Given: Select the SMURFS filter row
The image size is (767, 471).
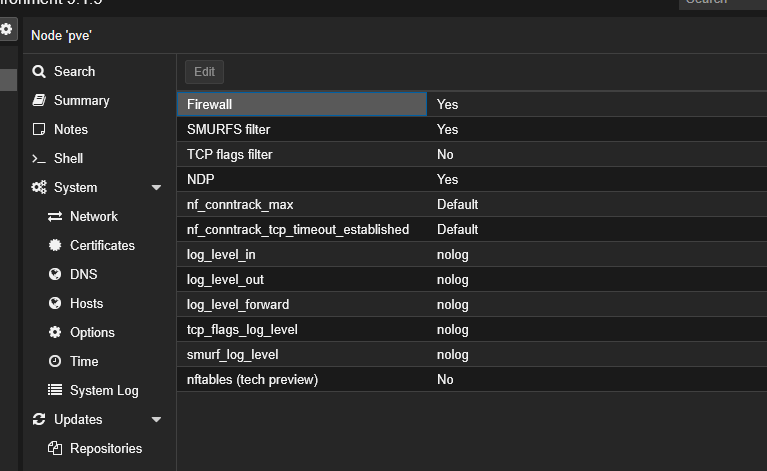Looking at the screenshot, I should click(472, 129).
